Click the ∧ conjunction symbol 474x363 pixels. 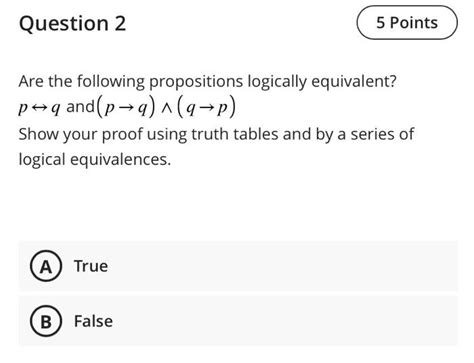166,109
